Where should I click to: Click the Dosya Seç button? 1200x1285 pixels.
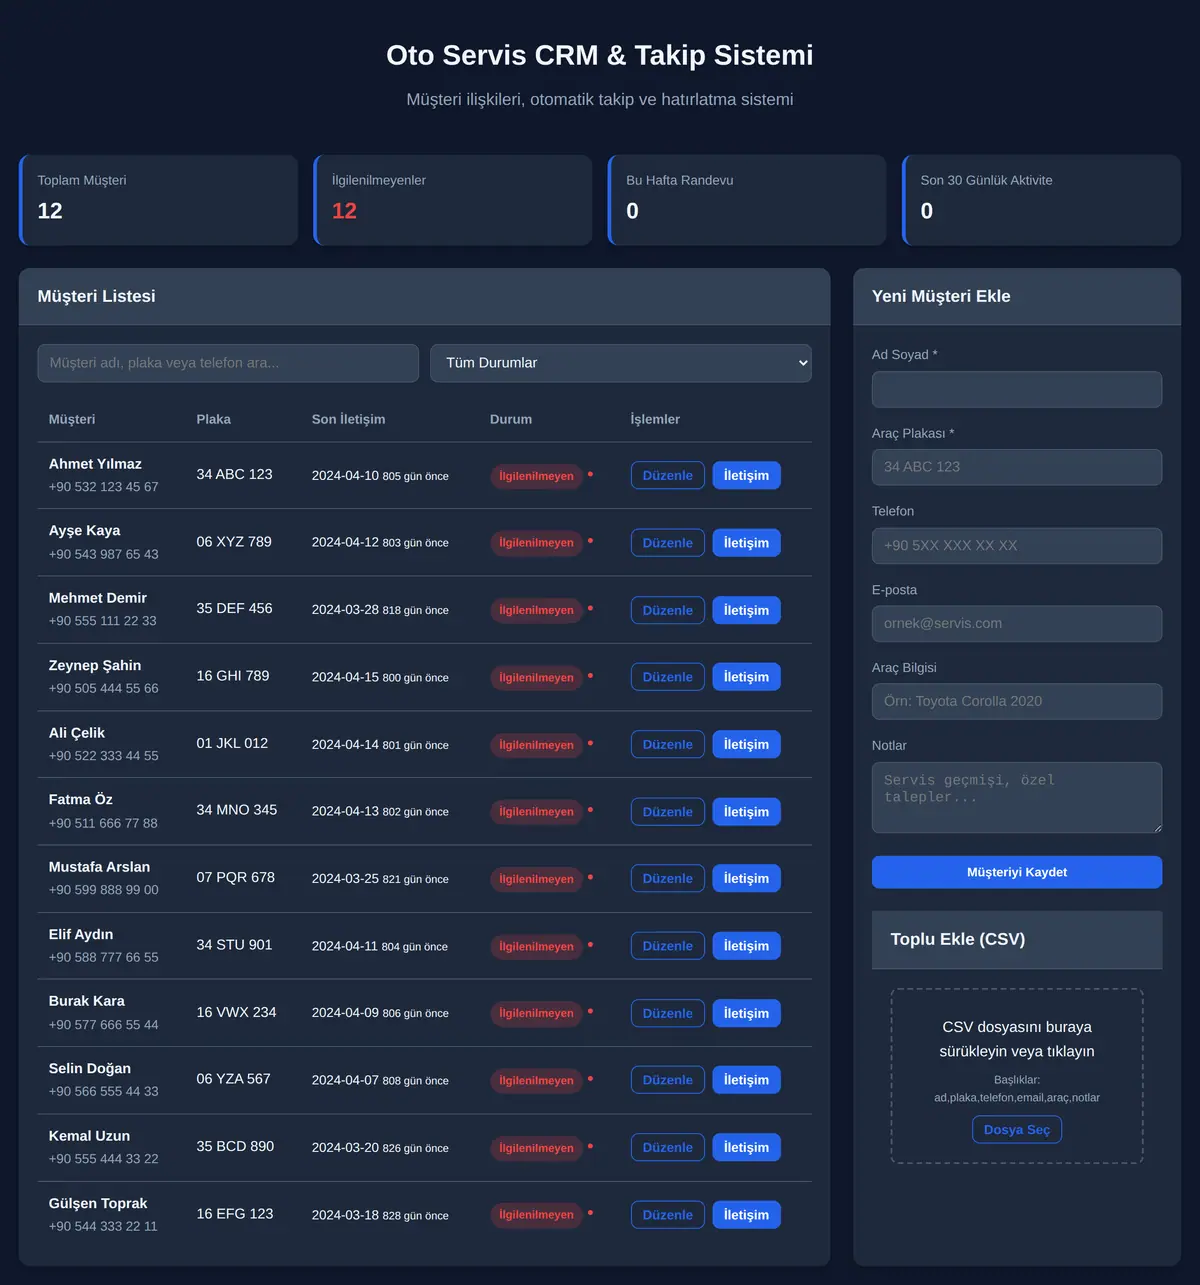pos(1017,1130)
